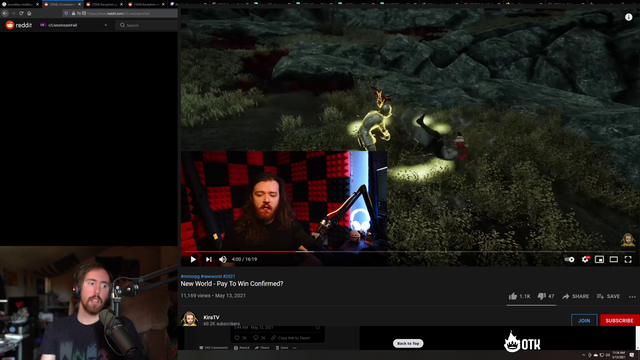Dislike the video (47)
The width and height of the screenshot is (640, 360).
tap(546, 296)
